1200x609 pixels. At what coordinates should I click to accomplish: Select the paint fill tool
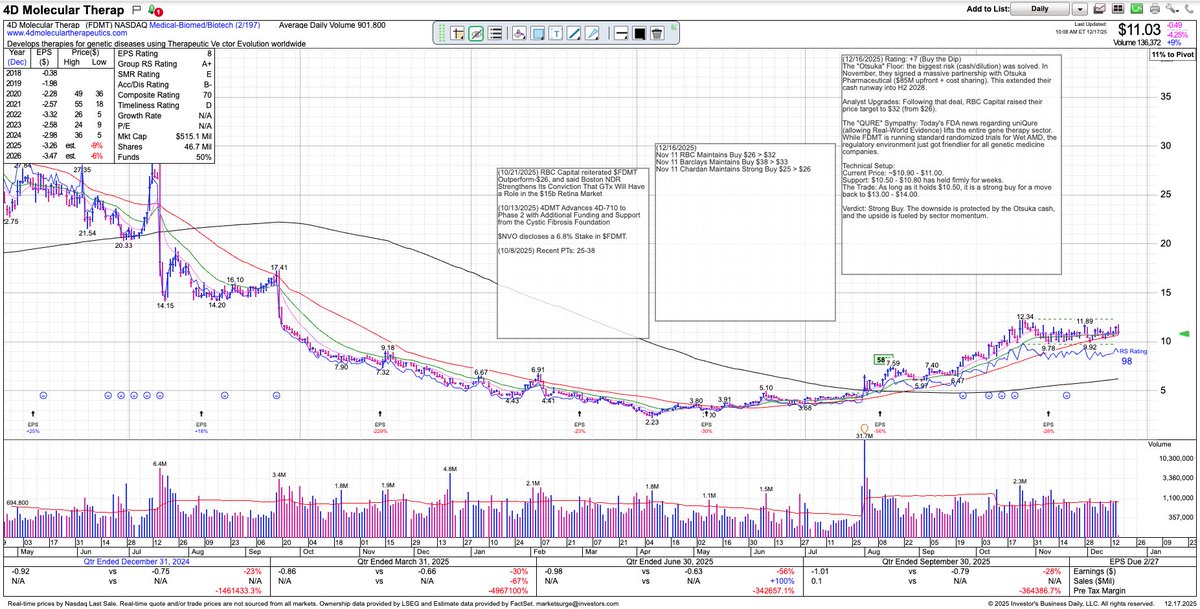[x=519, y=33]
